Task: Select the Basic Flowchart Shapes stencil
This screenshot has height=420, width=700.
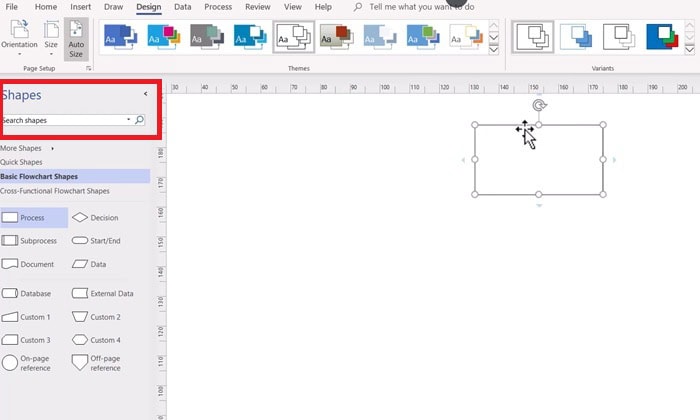Action: click(75, 176)
